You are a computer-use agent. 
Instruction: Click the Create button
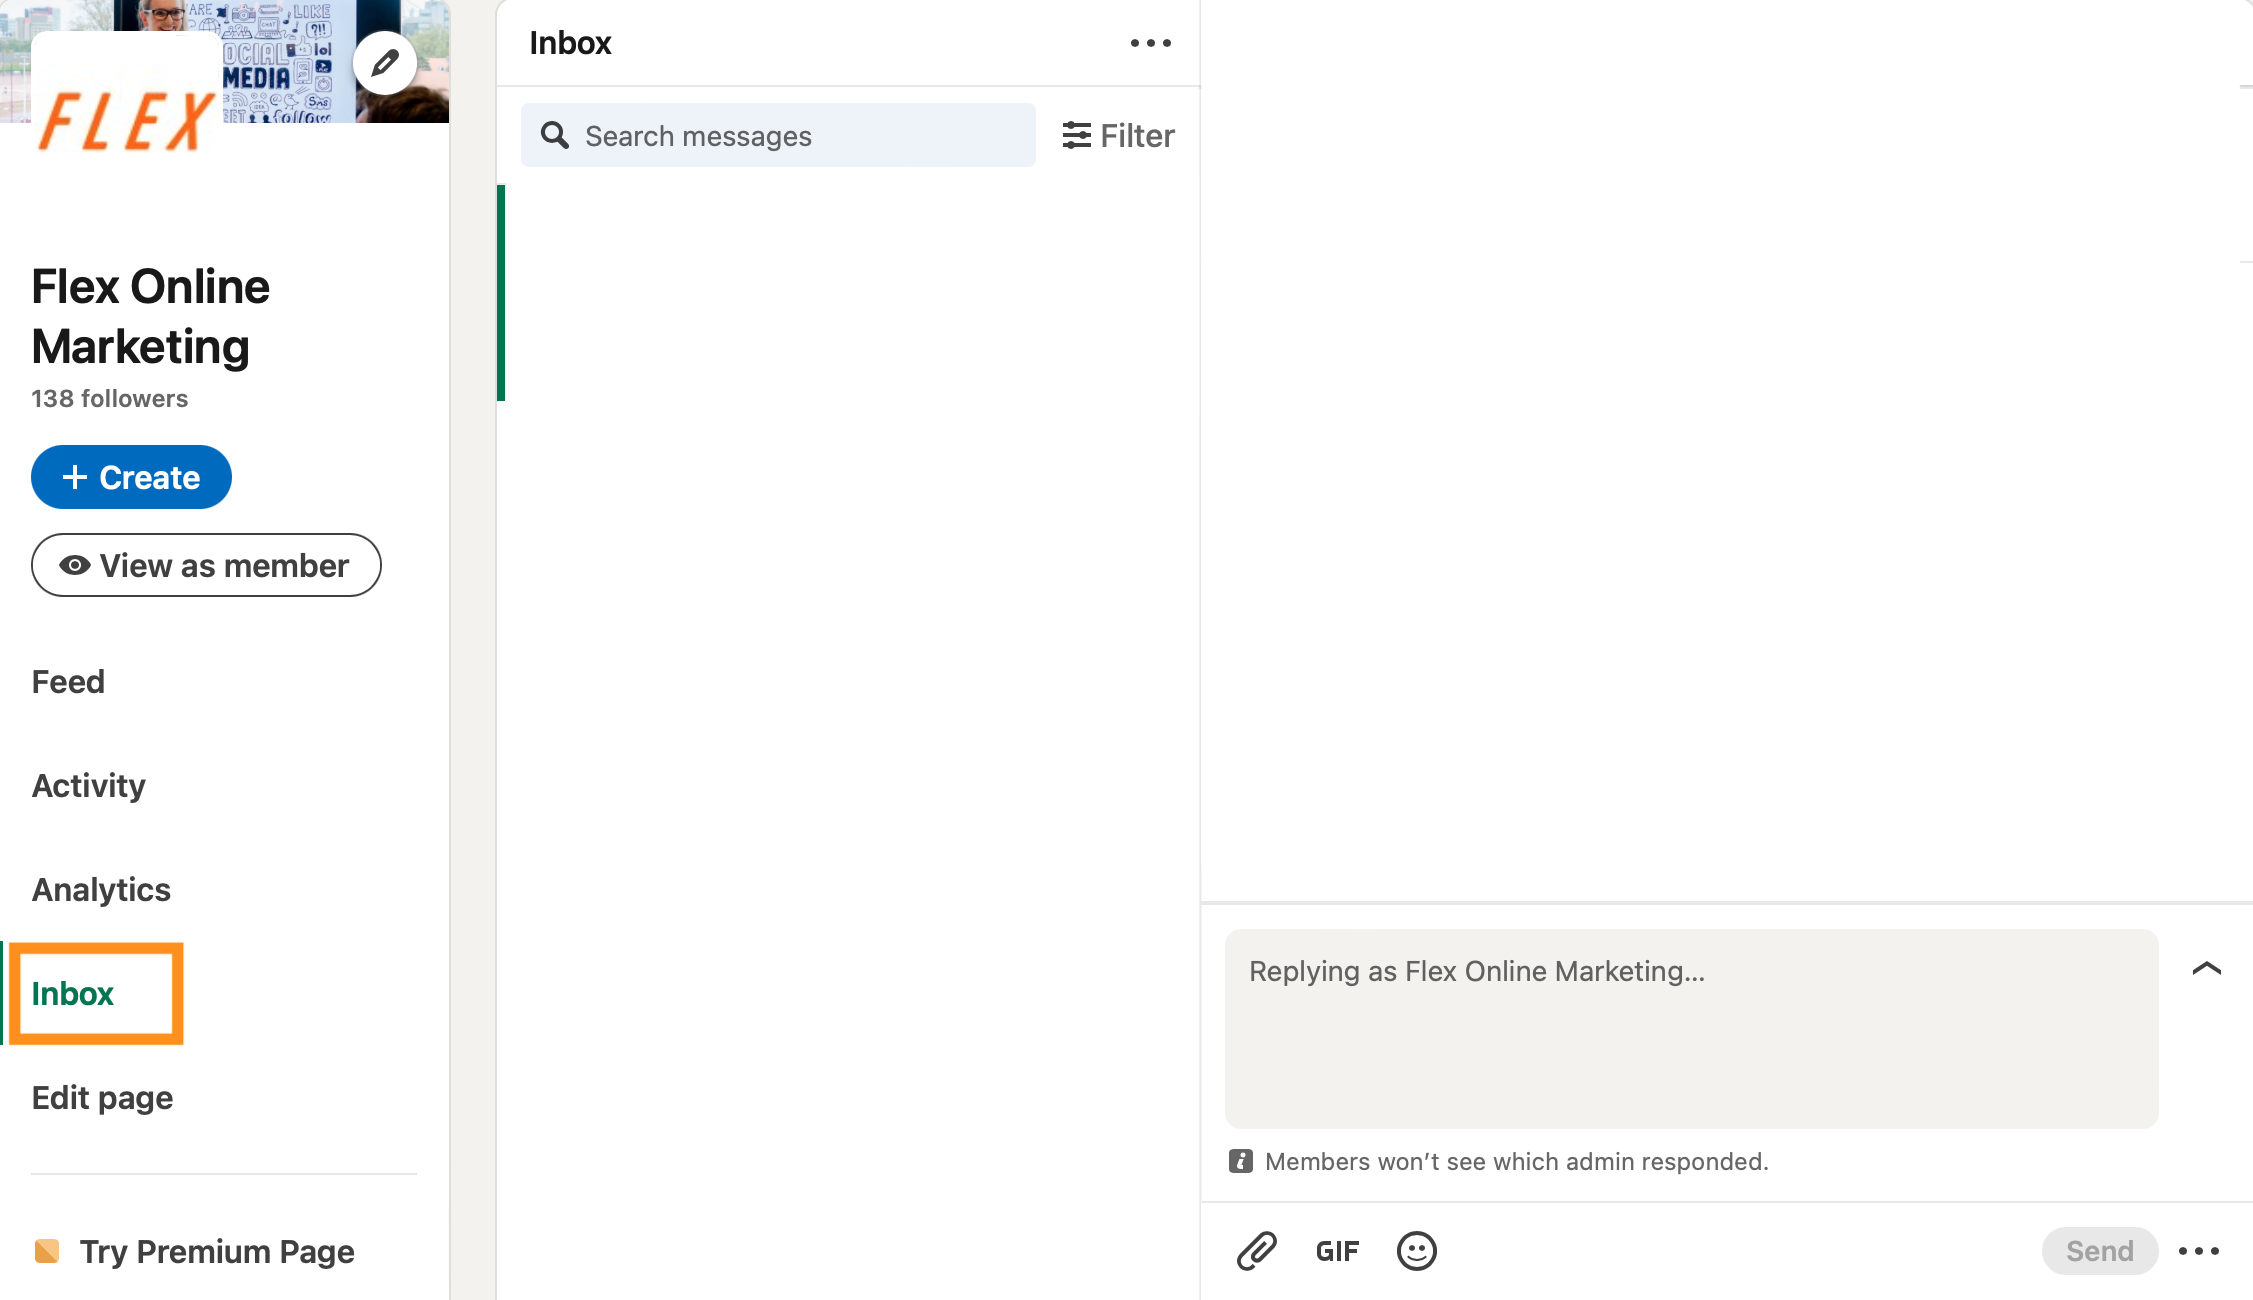131,477
